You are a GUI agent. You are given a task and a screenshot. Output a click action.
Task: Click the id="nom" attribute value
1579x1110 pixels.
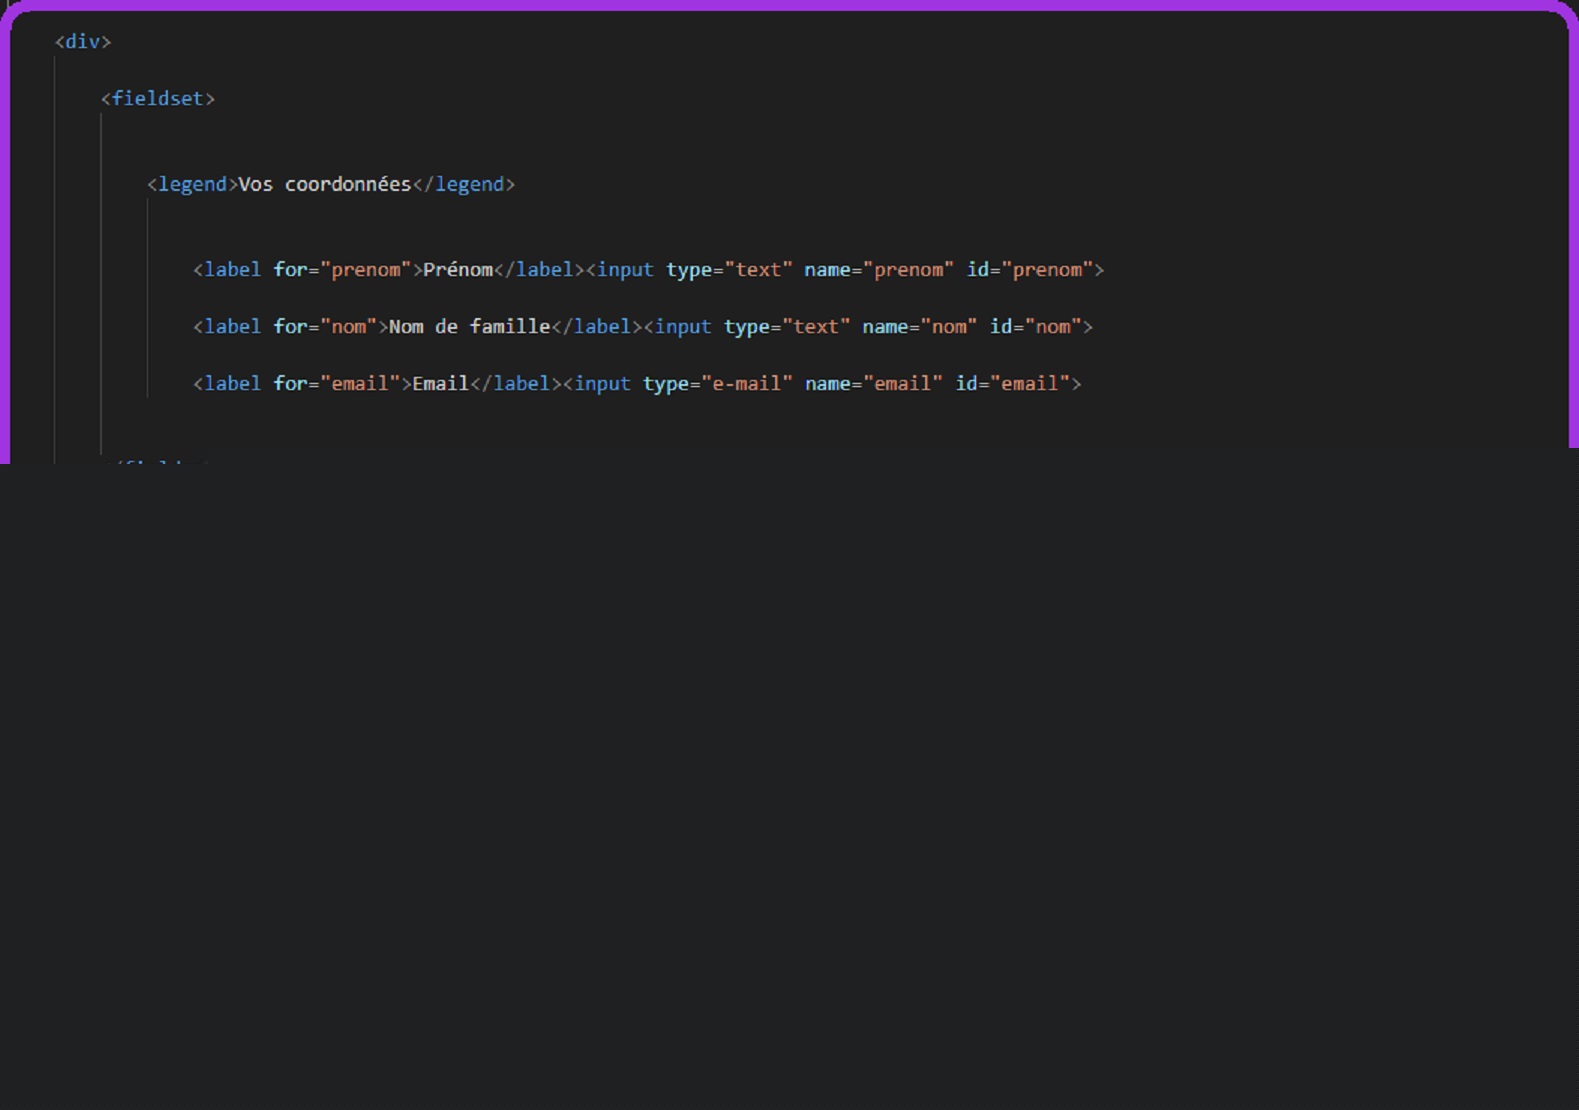(x=1053, y=327)
